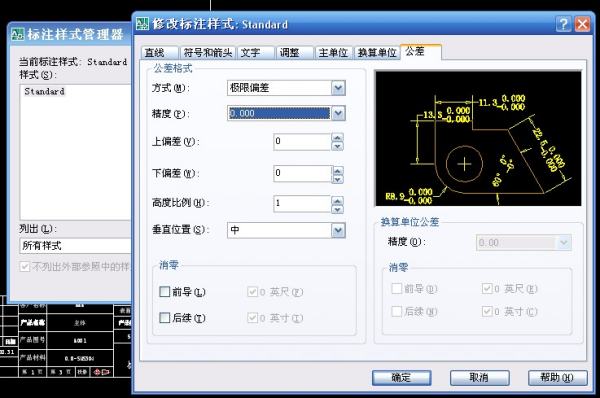Select the 主单位 tab
Viewport: 600px width, 398px height.
pyautogui.click(x=333, y=53)
